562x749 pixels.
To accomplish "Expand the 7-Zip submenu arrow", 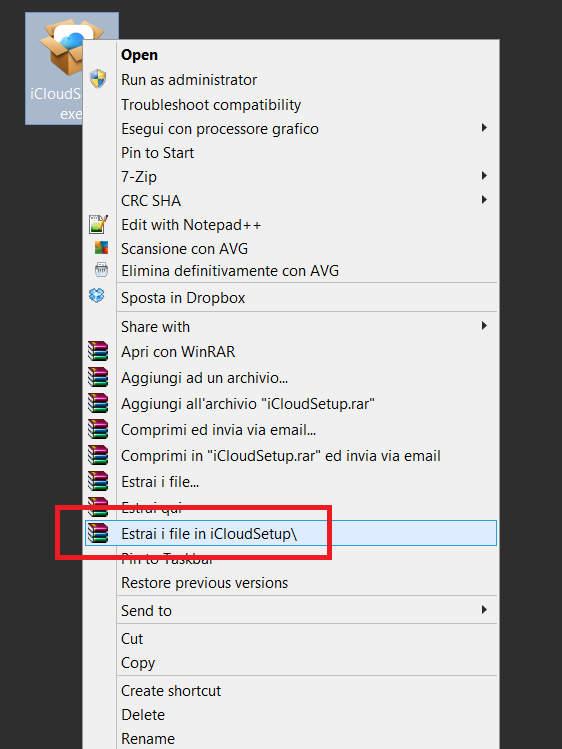I will pos(484,176).
